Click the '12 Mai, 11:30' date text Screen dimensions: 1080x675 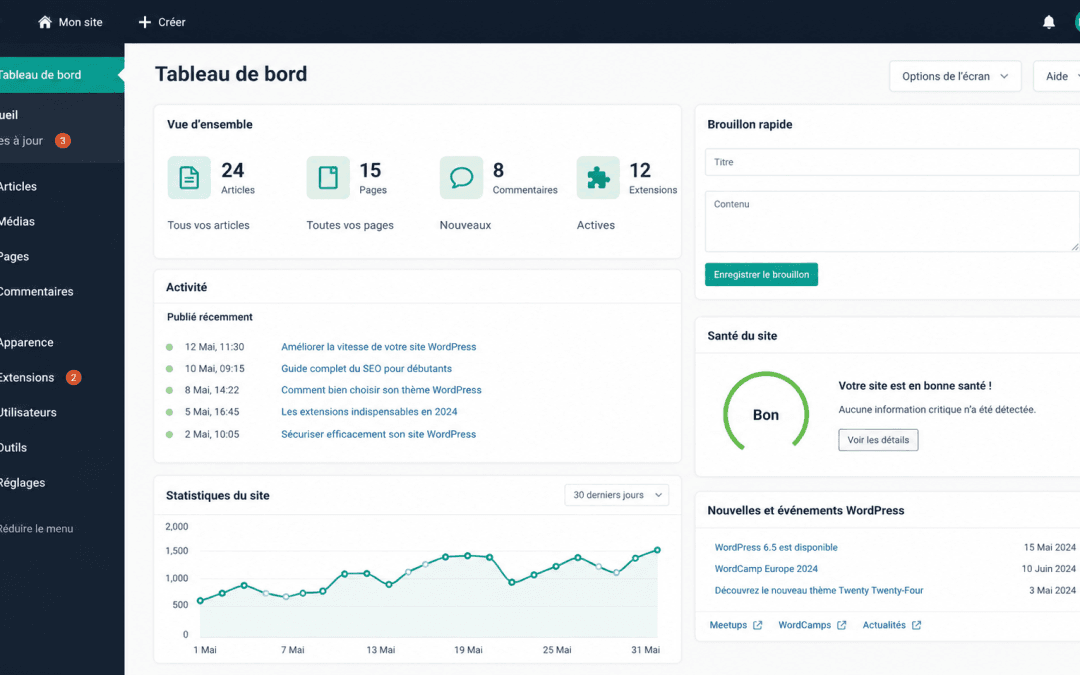point(214,347)
